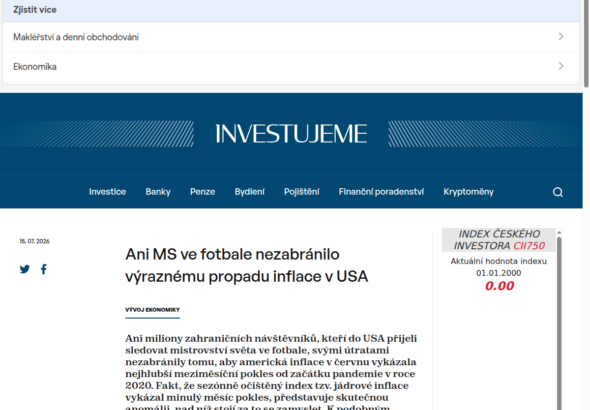Image resolution: width=590 pixels, height=410 pixels.
Task: Click the 0.00 index value
Action: tap(499, 286)
